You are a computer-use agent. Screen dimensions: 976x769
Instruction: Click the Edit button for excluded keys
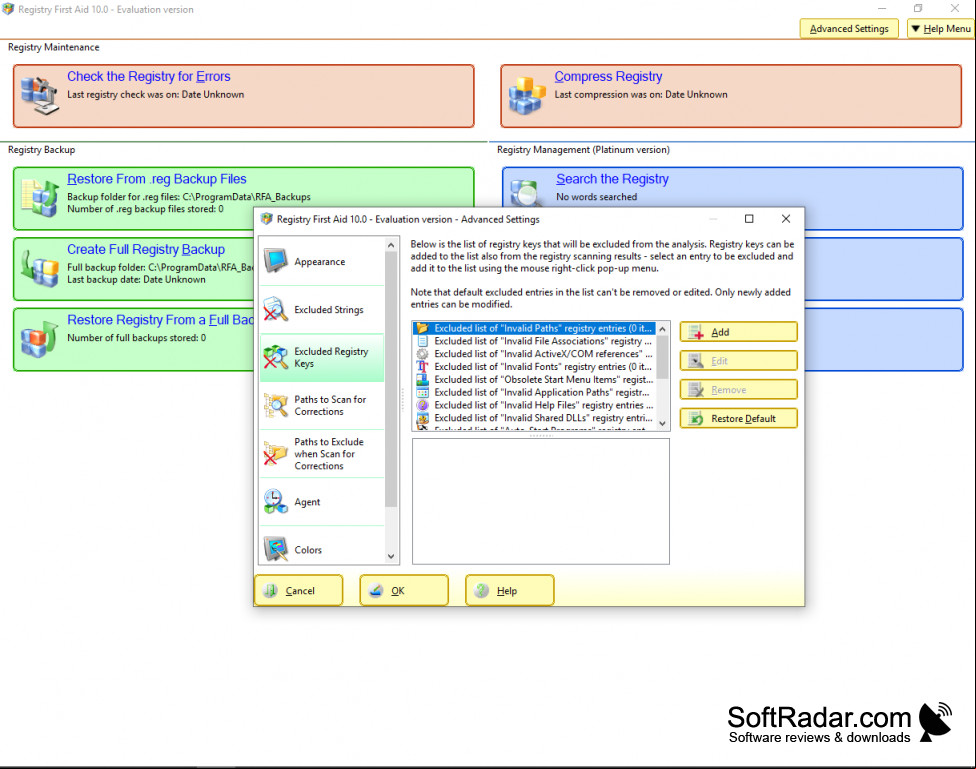tap(738, 361)
